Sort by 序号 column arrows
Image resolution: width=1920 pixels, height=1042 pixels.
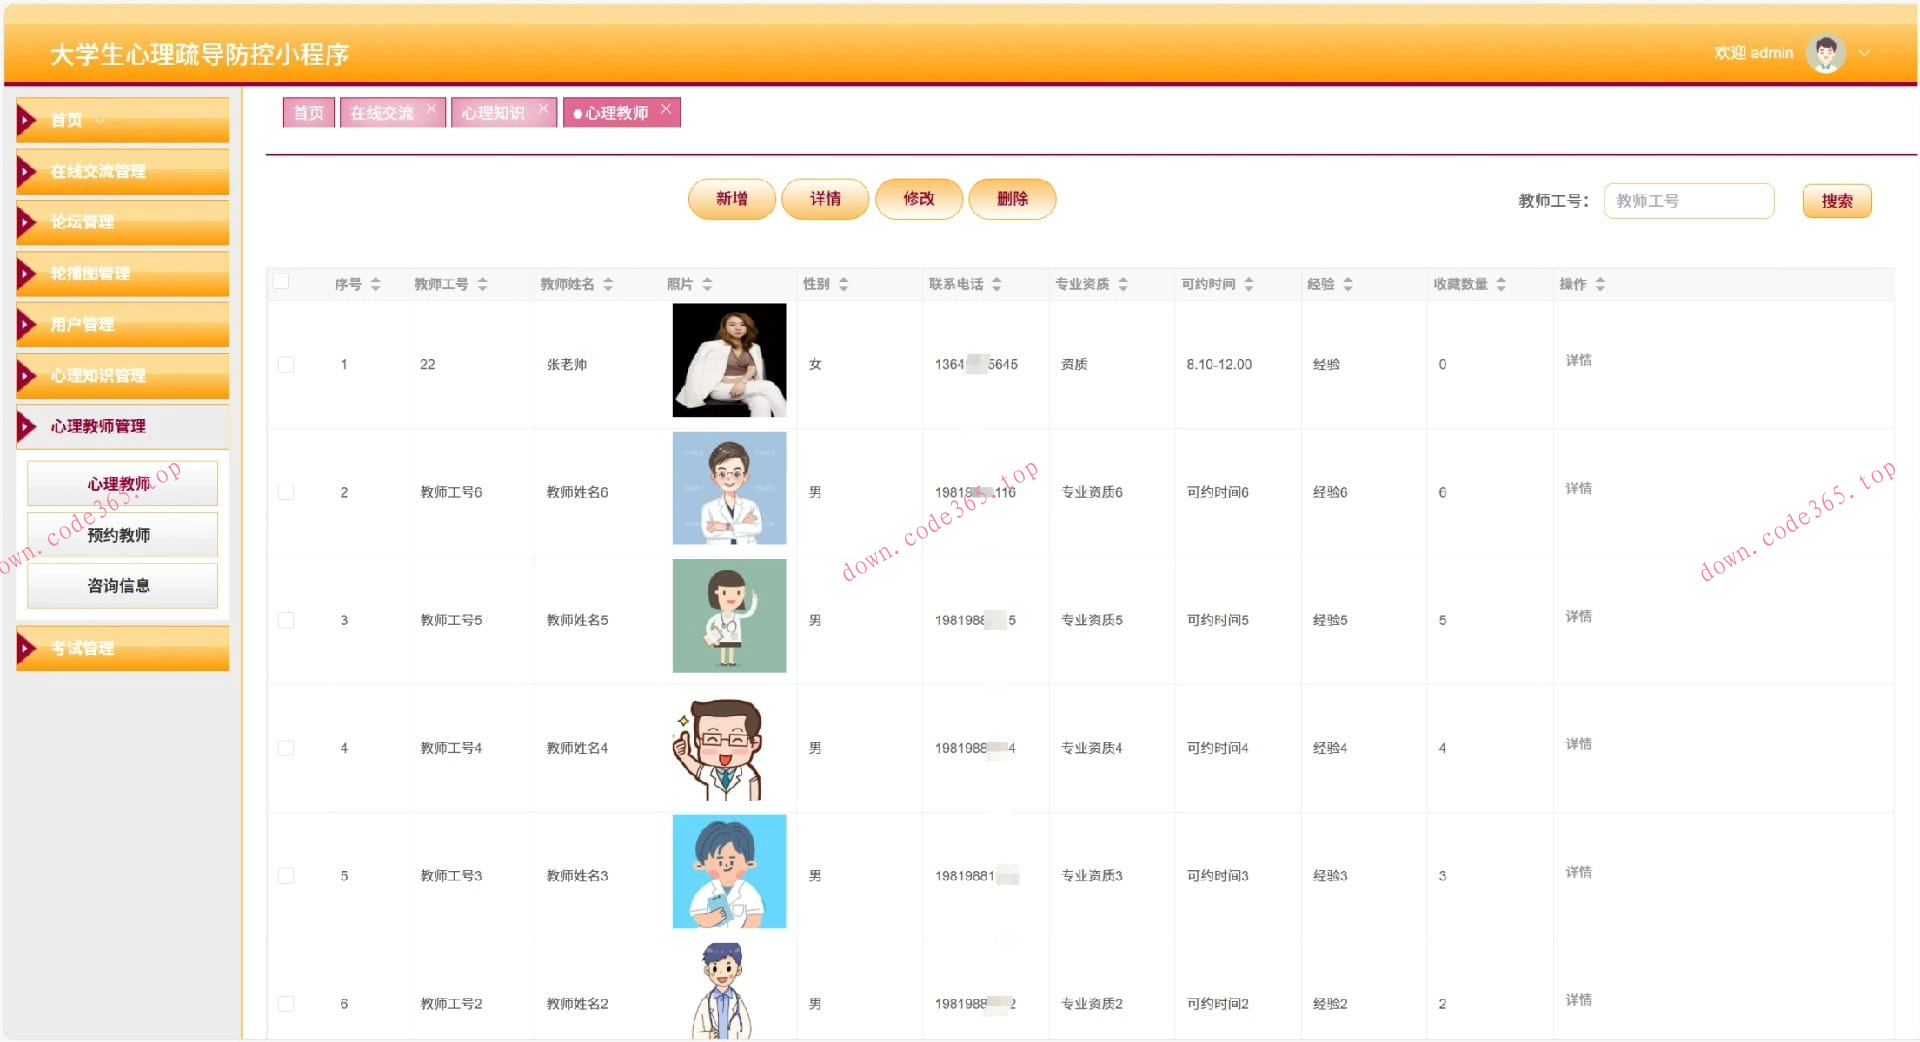(x=376, y=284)
